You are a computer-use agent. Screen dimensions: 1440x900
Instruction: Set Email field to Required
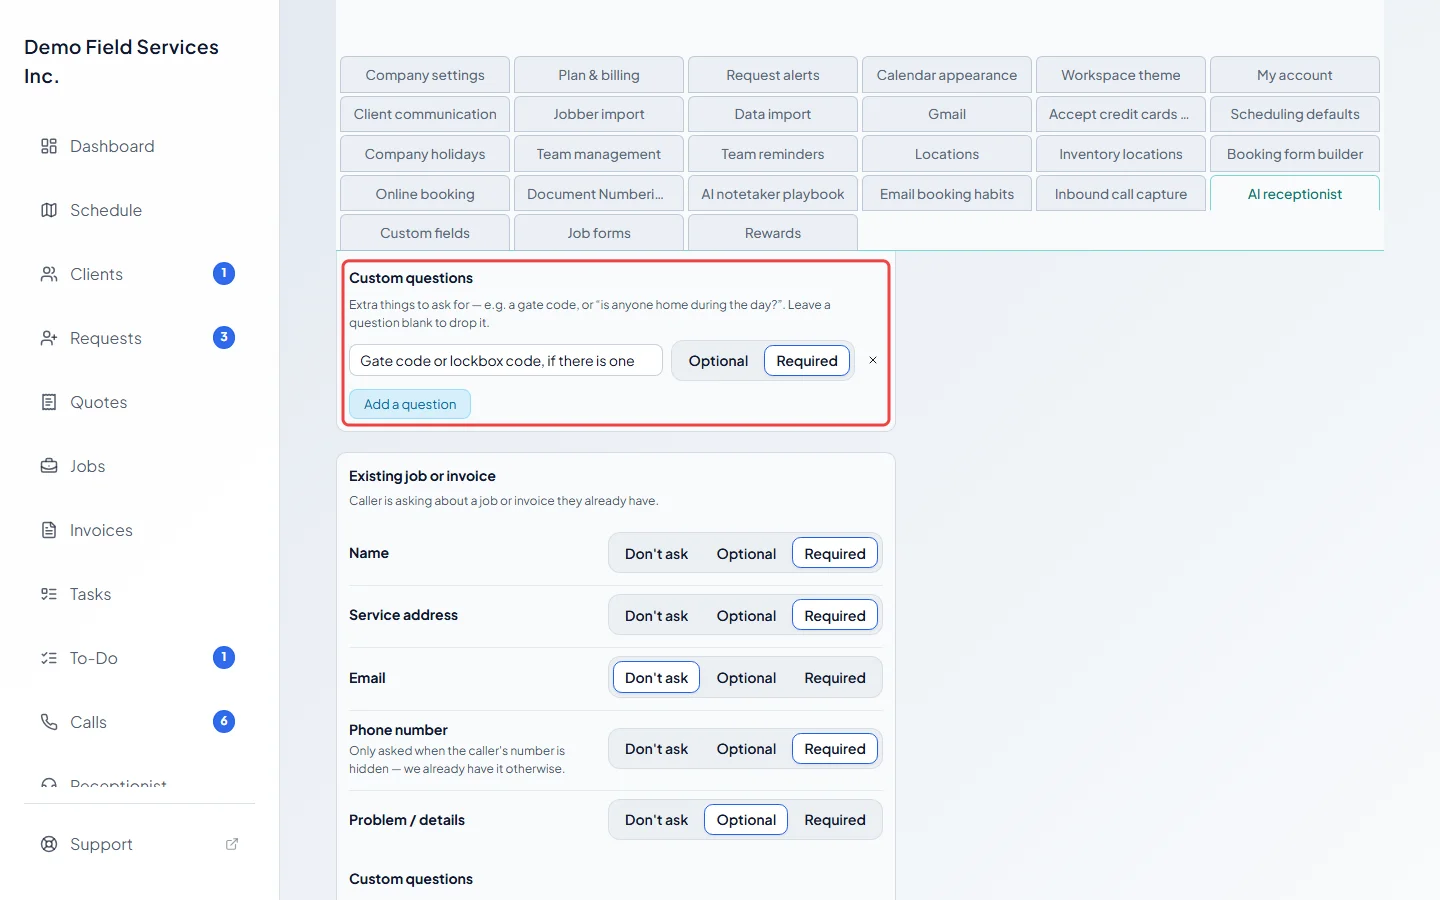835,678
